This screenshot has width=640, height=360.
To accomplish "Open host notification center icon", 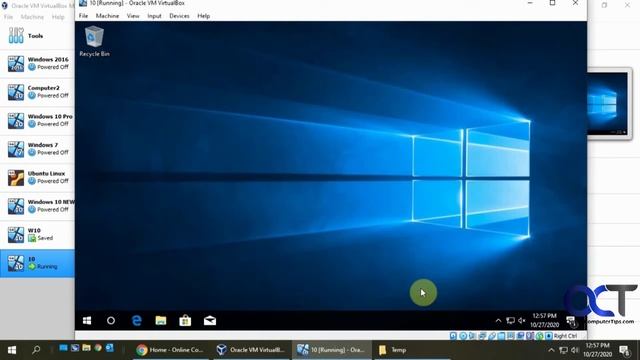I will [x=625, y=350].
